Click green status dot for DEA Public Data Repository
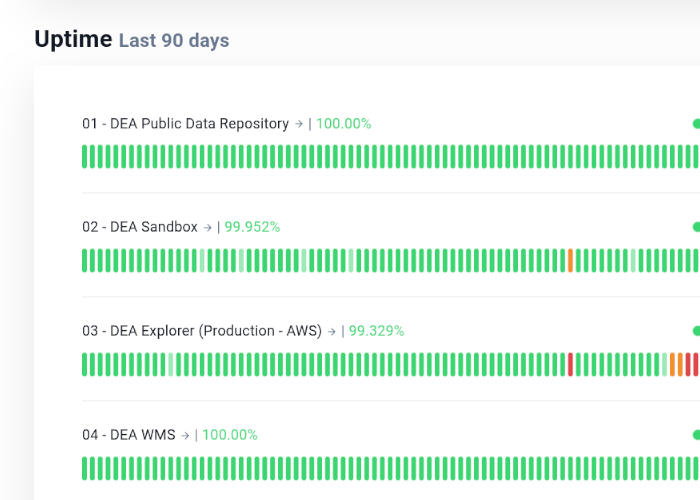Viewport: 700px width, 500px height. point(696,124)
